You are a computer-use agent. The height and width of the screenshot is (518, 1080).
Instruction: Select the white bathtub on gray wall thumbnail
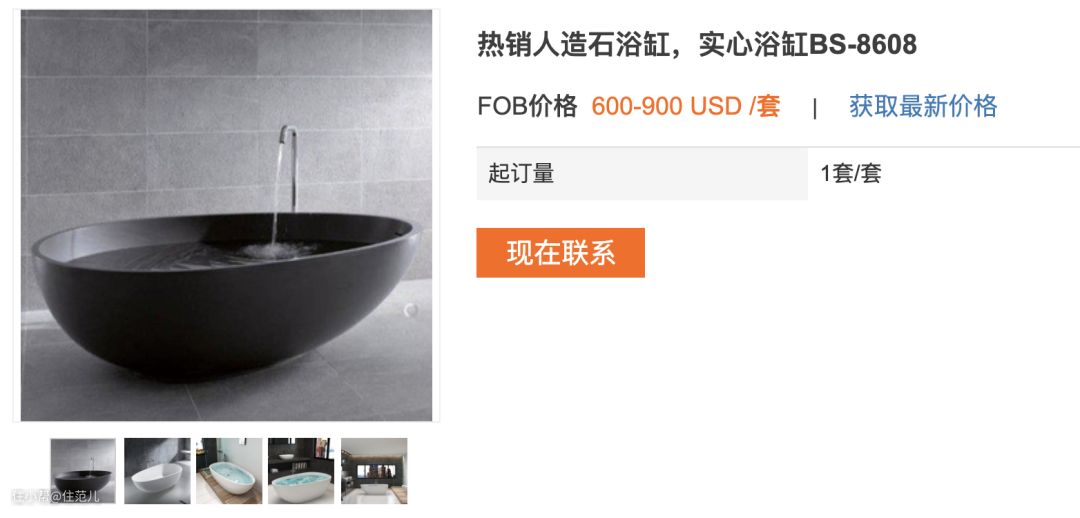coord(157,470)
